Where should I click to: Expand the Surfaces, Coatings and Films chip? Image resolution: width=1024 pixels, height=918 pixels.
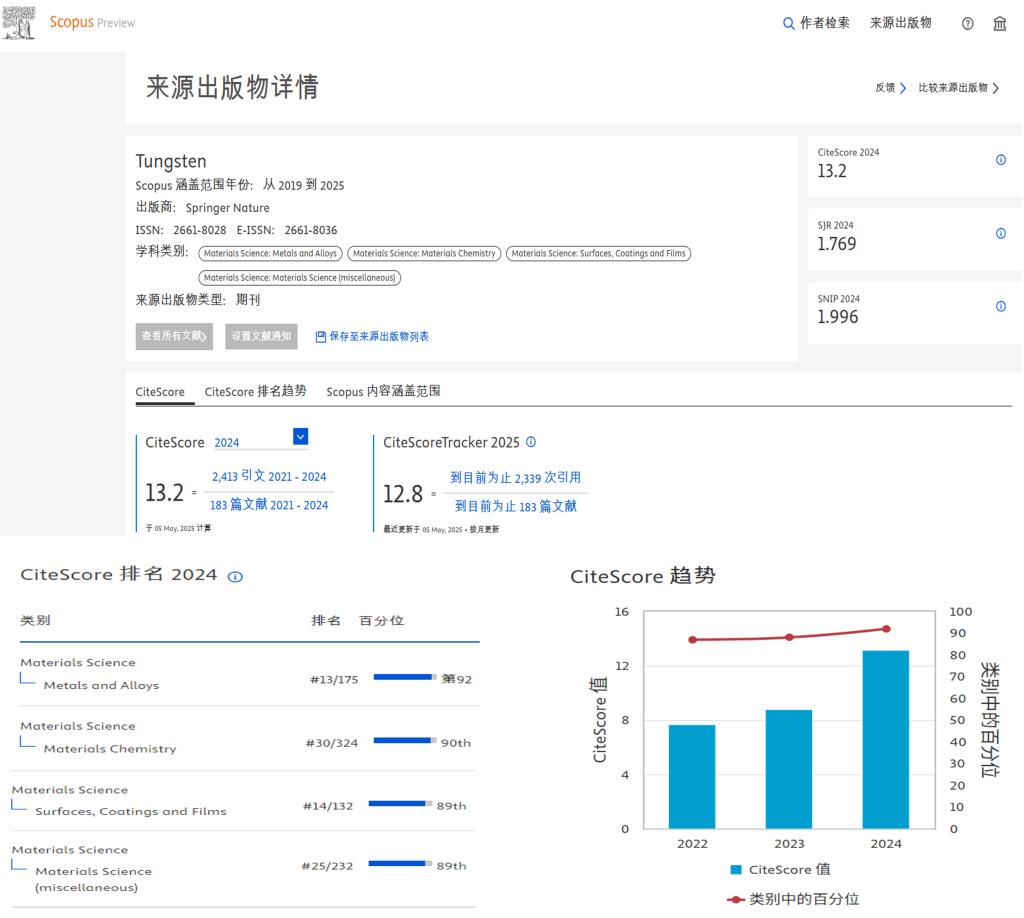(x=598, y=253)
